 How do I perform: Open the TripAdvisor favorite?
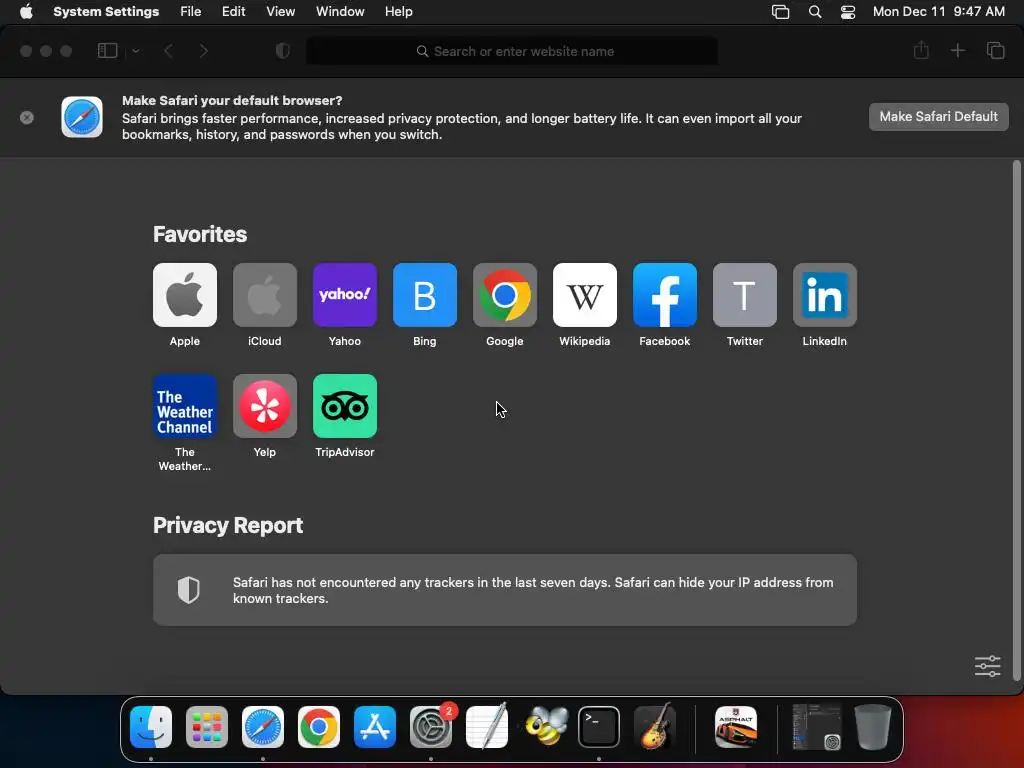[345, 406]
